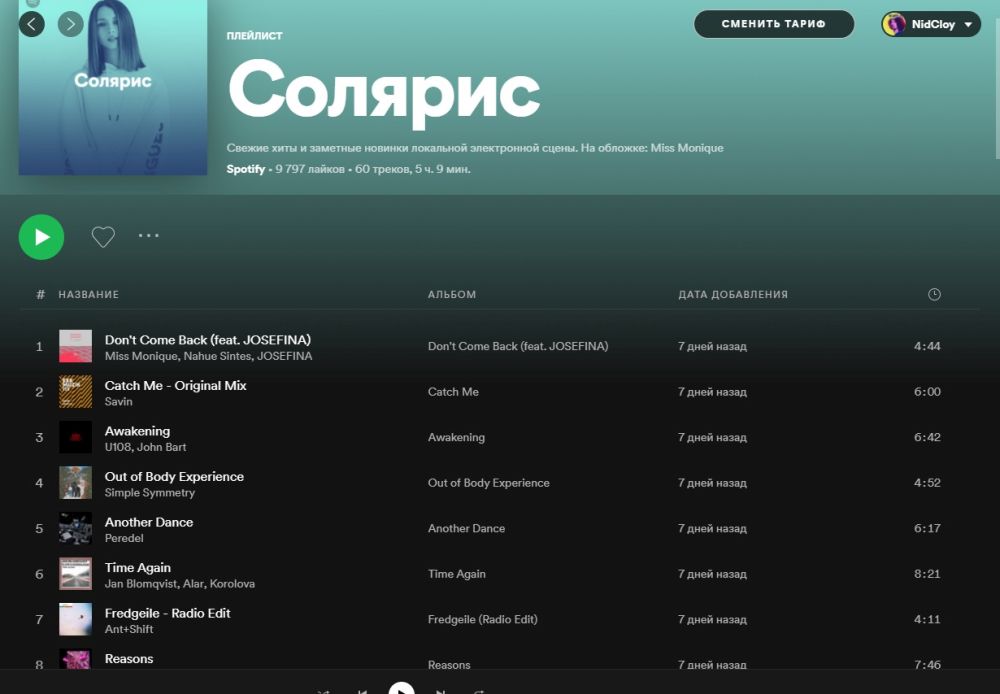The image size is (1000, 694).
Task: Open album Catch Me
Action: pyautogui.click(x=453, y=392)
